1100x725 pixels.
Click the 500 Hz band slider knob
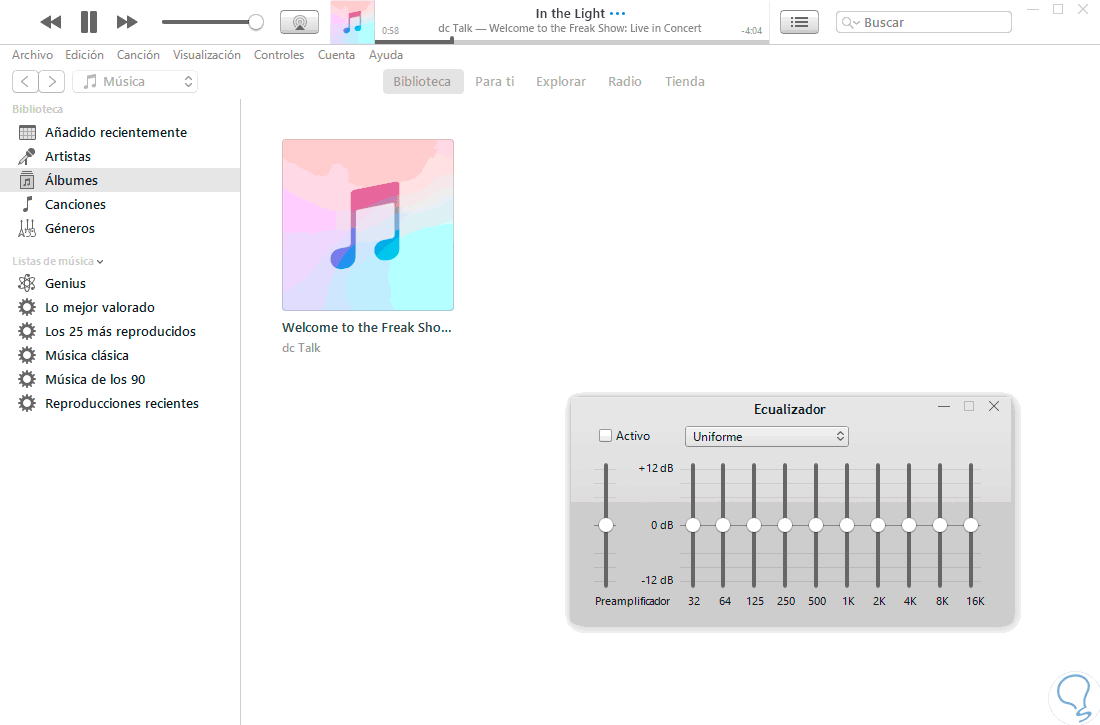pyautogui.click(x=816, y=525)
